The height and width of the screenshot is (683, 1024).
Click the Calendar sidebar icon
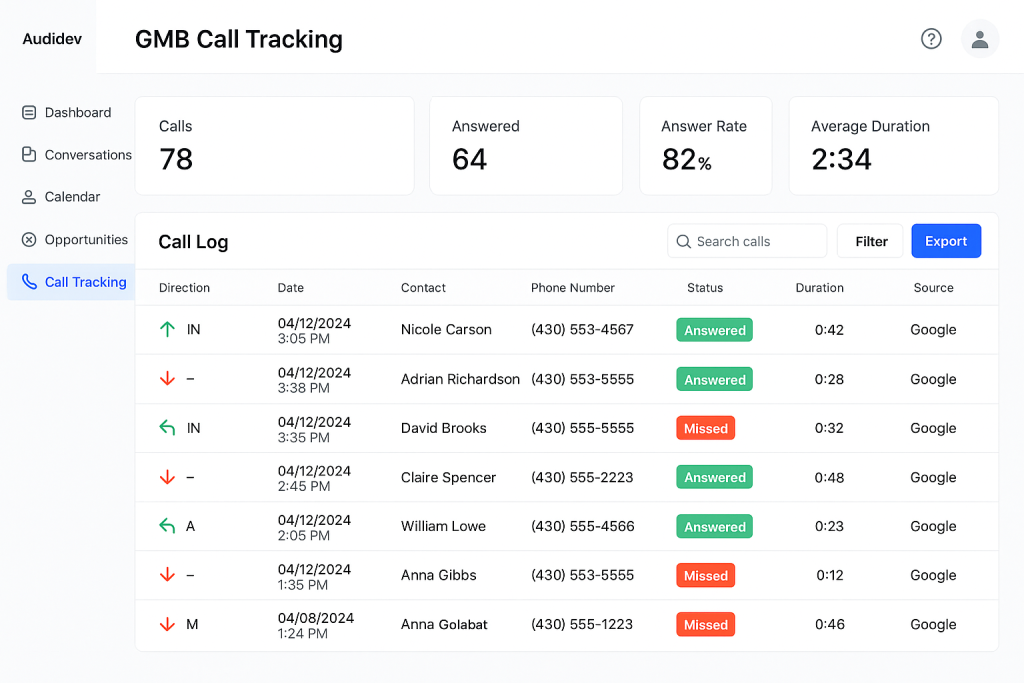pyautogui.click(x=27, y=197)
